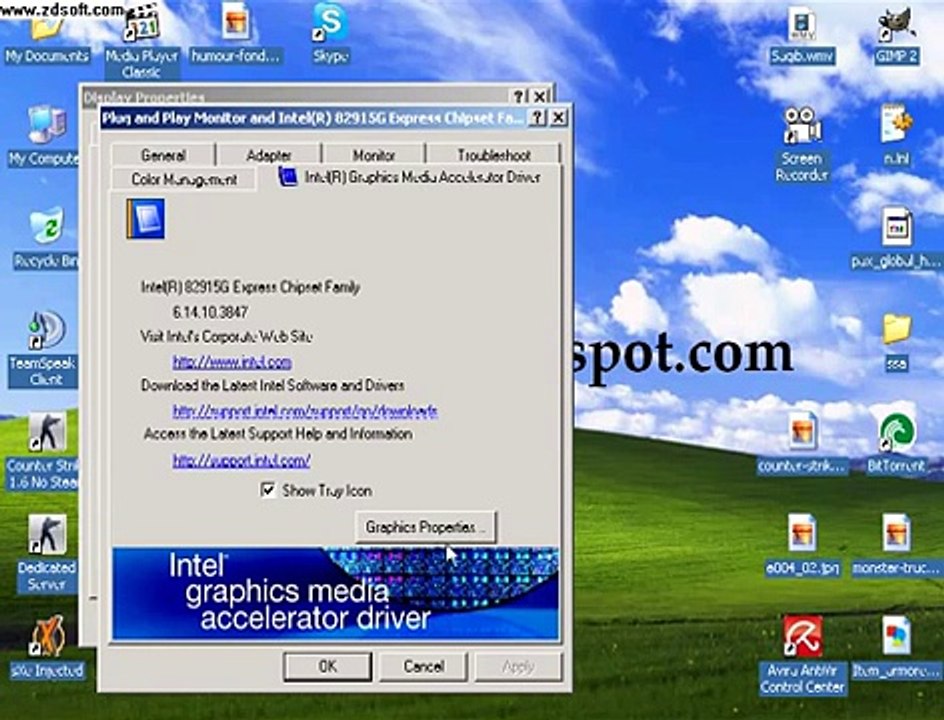Click Cancel in the dialog

(x=424, y=666)
